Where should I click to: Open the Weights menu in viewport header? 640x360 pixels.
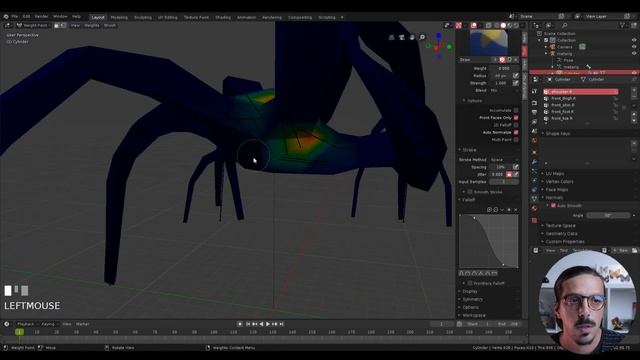92,25
